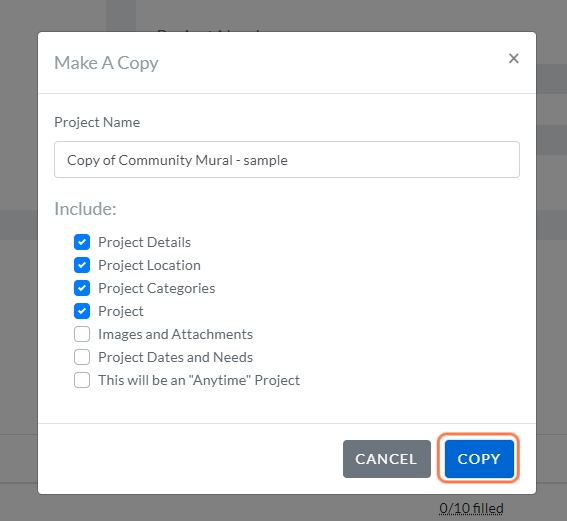
Task: Click the Project Dates and Needs label text
Action: click(x=175, y=357)
